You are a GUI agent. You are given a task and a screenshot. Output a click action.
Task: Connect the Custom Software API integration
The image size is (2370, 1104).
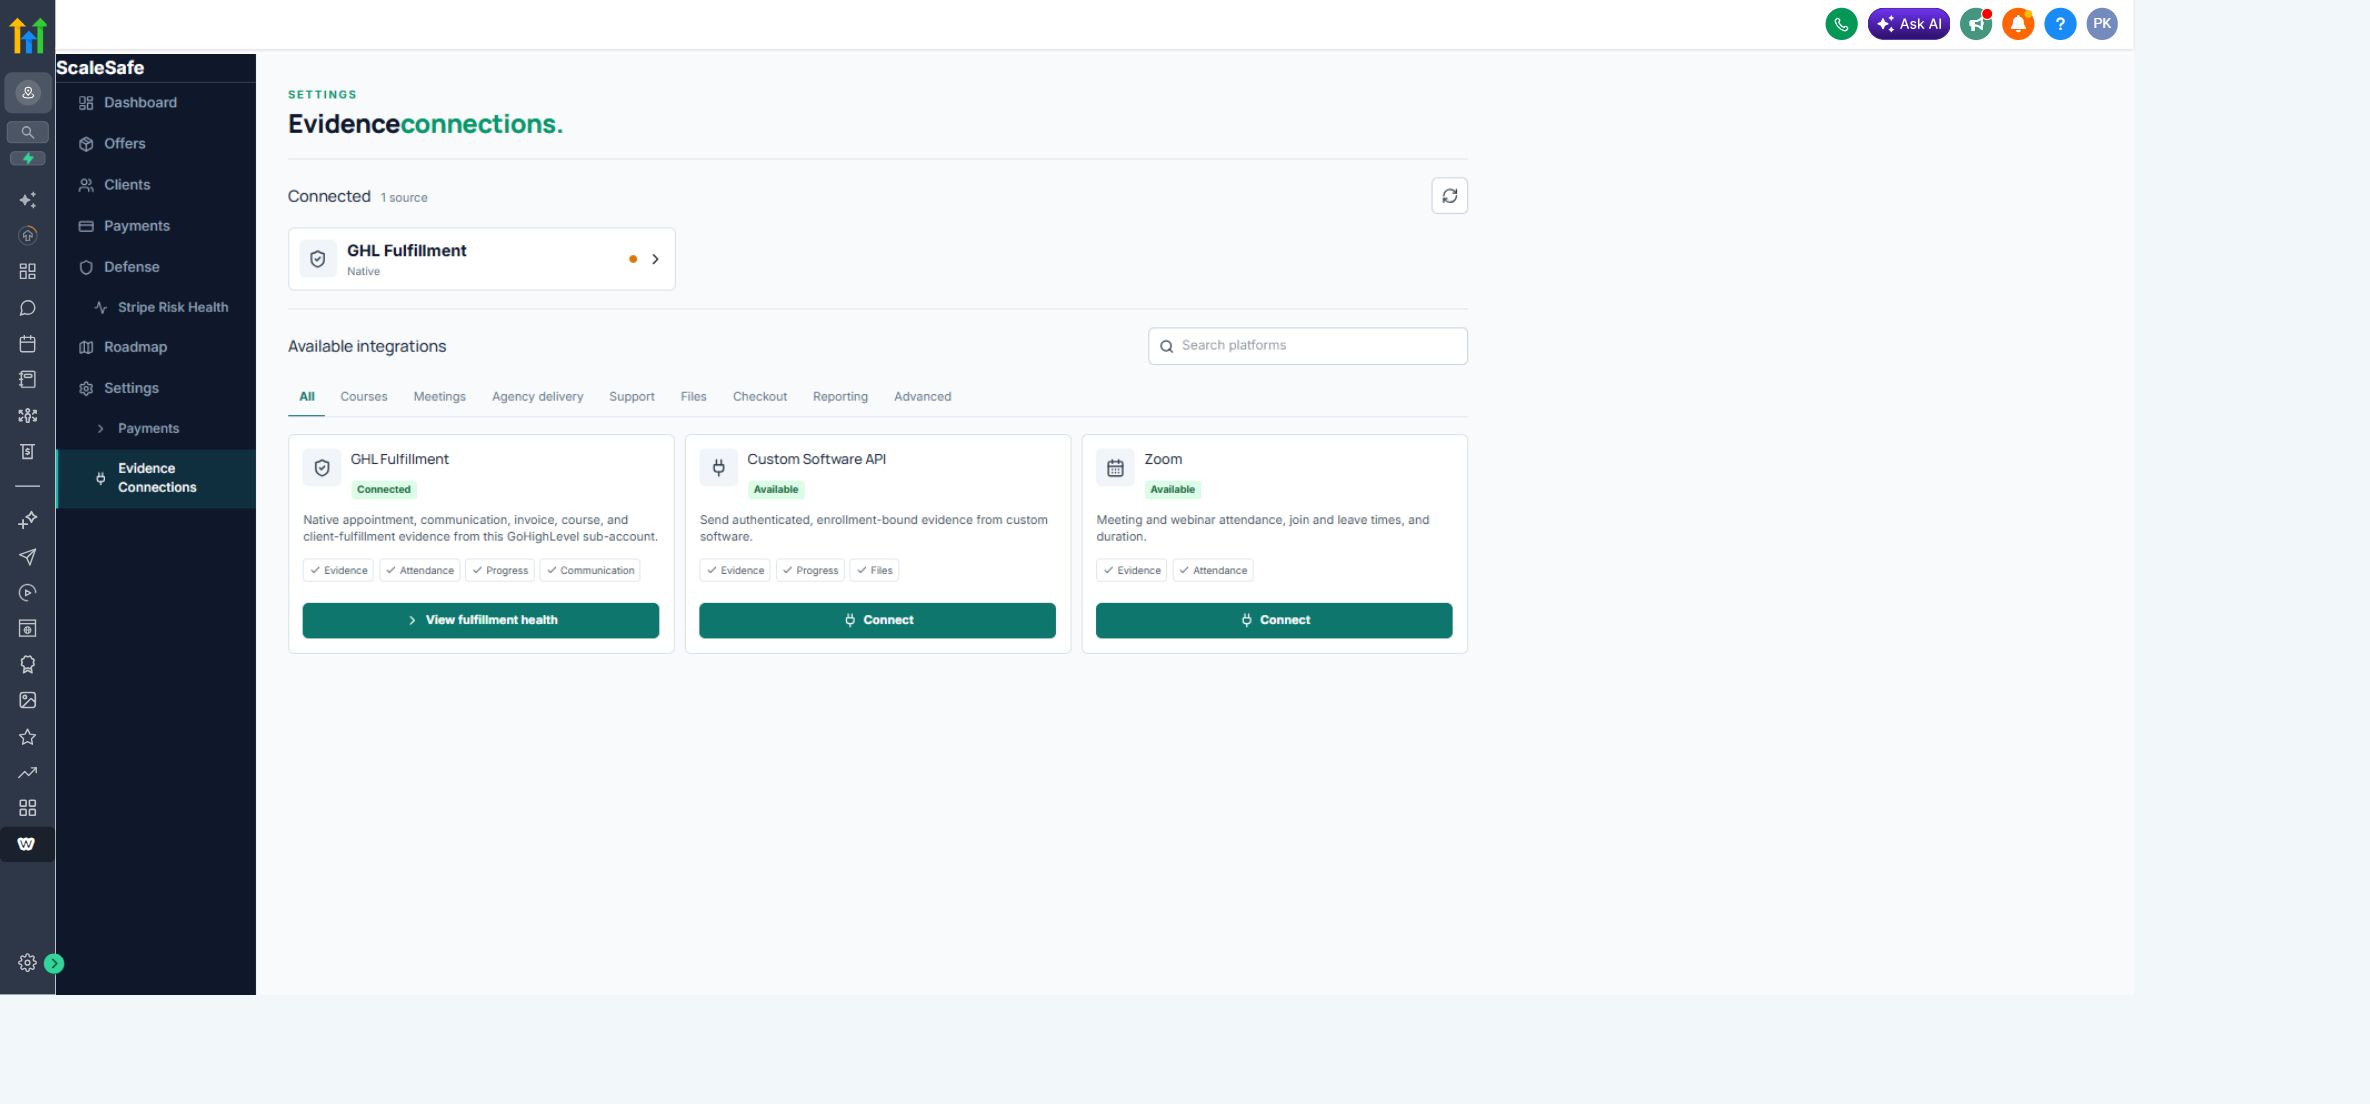[877, 620]
